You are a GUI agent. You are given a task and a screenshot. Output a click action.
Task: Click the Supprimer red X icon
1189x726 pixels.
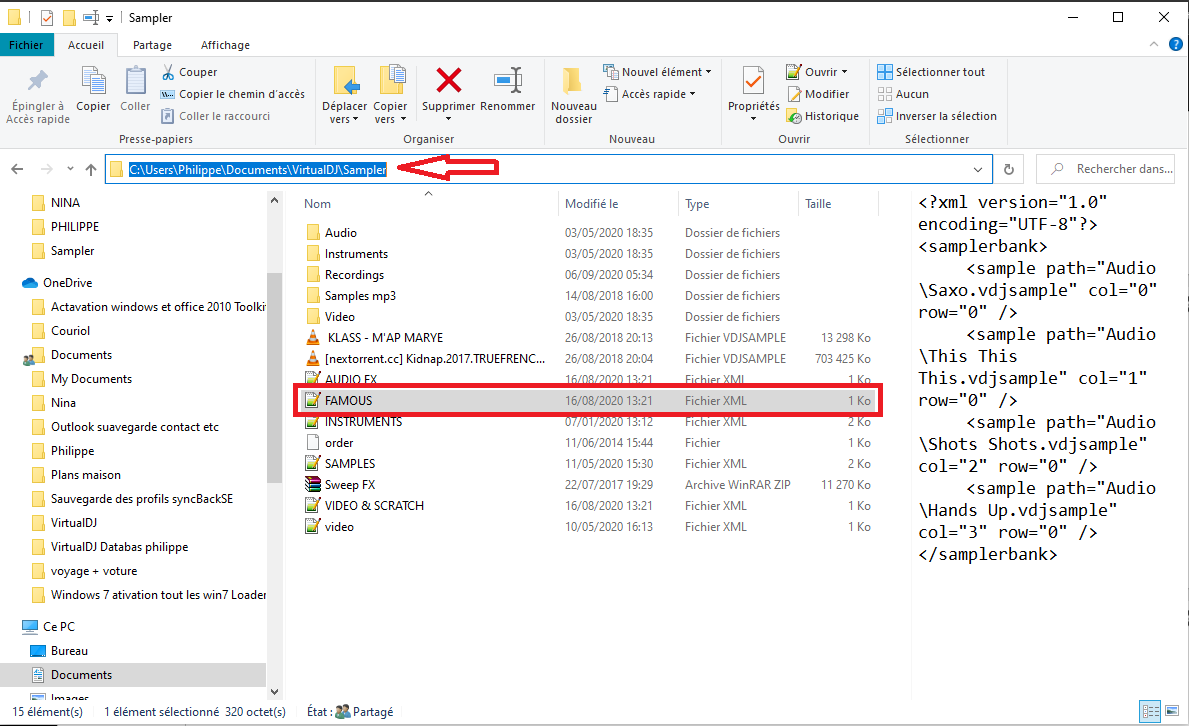pyautogui.click(x=448, y=80)
